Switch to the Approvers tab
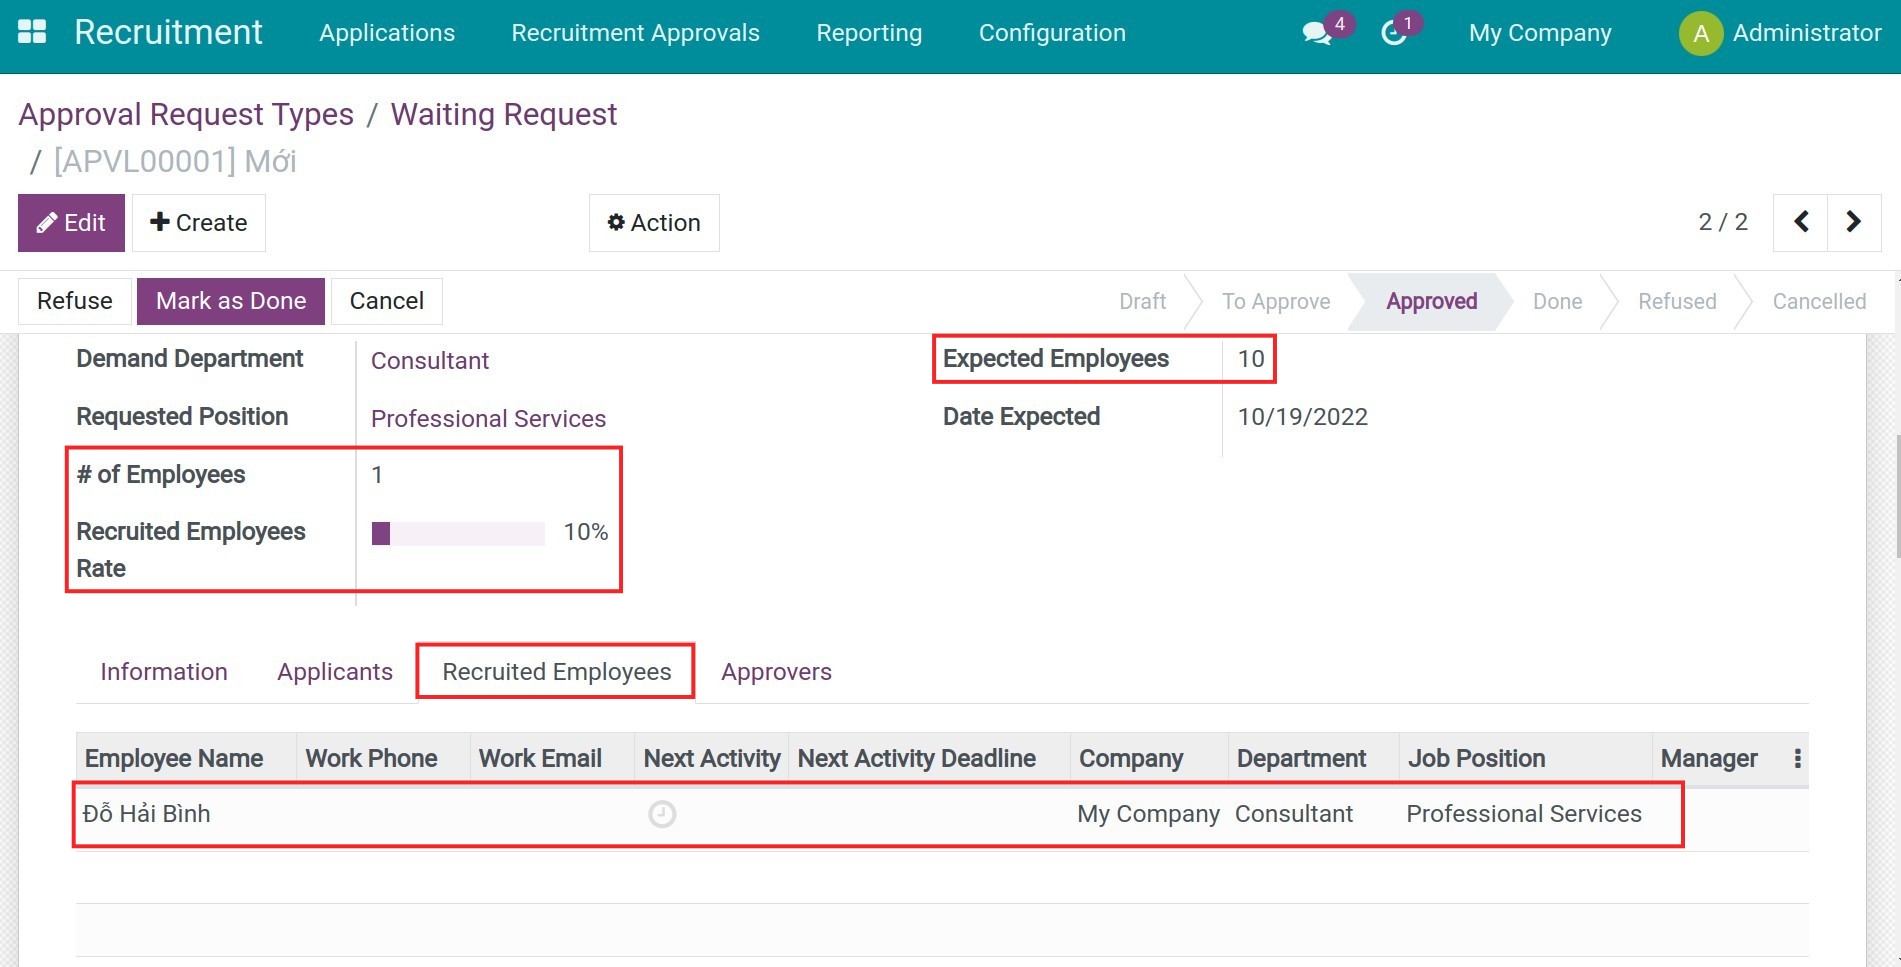Screen dimensions: 1901x967 point(776,672)
